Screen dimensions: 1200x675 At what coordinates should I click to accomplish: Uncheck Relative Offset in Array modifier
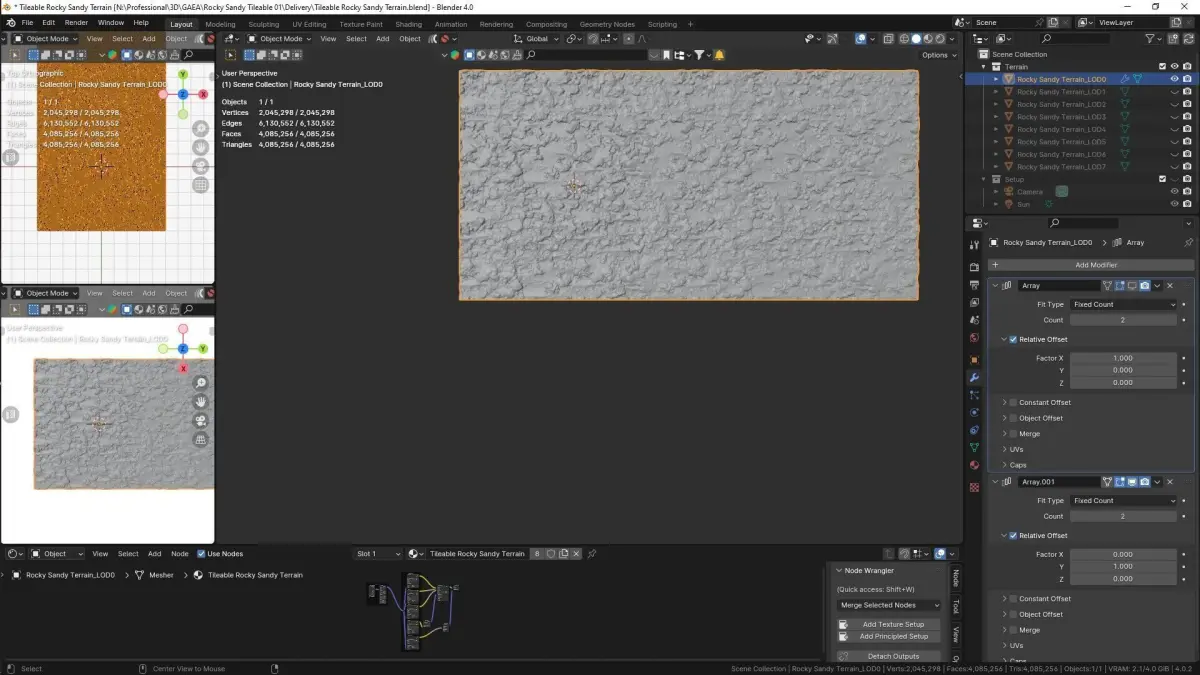click(x=1013, y=339)
